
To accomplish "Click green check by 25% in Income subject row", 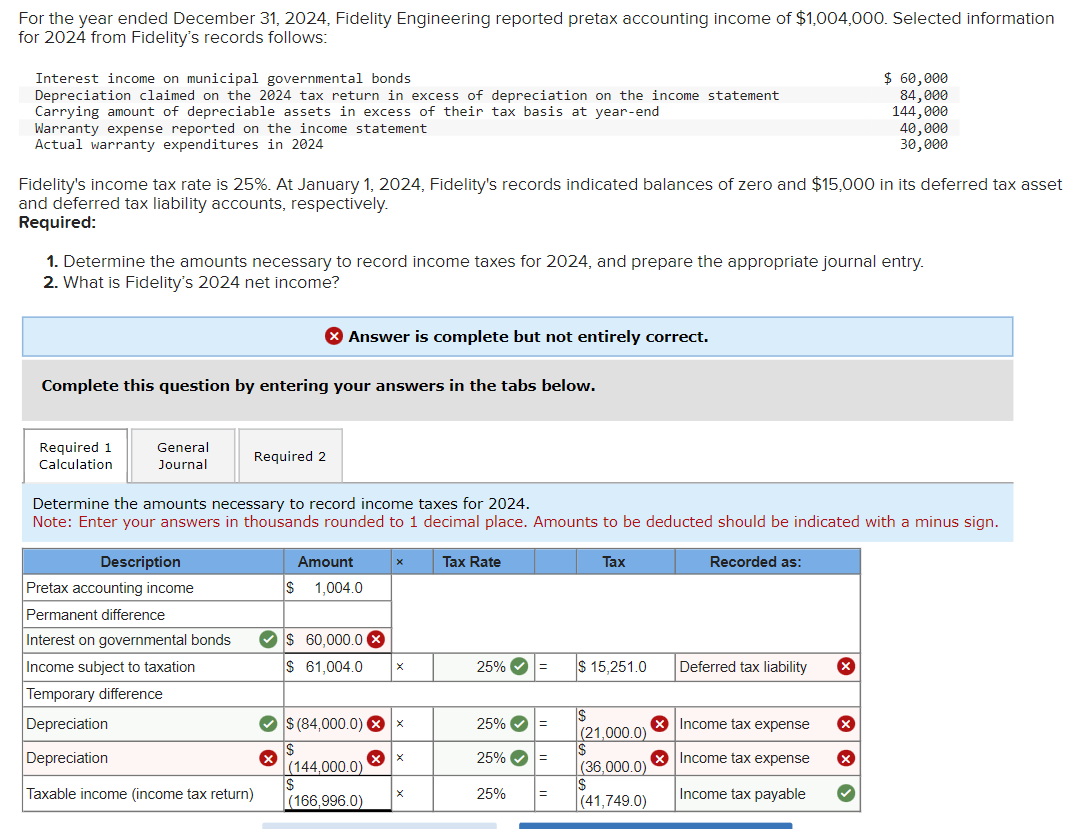I will (x=519, y=667).
